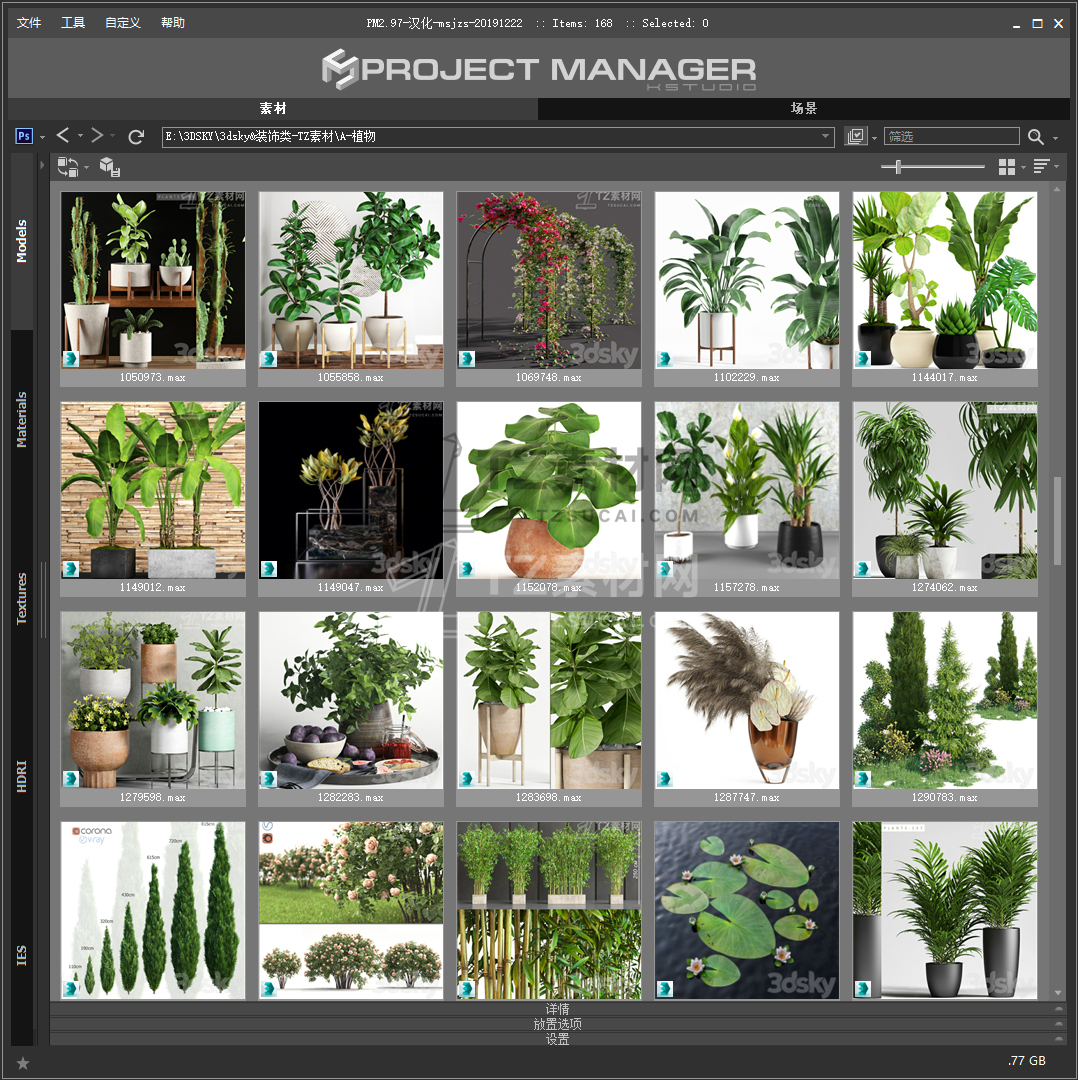Toggle the checklist filter icon
Viewport: 1078px width, 1080px height.
[855, 137]
